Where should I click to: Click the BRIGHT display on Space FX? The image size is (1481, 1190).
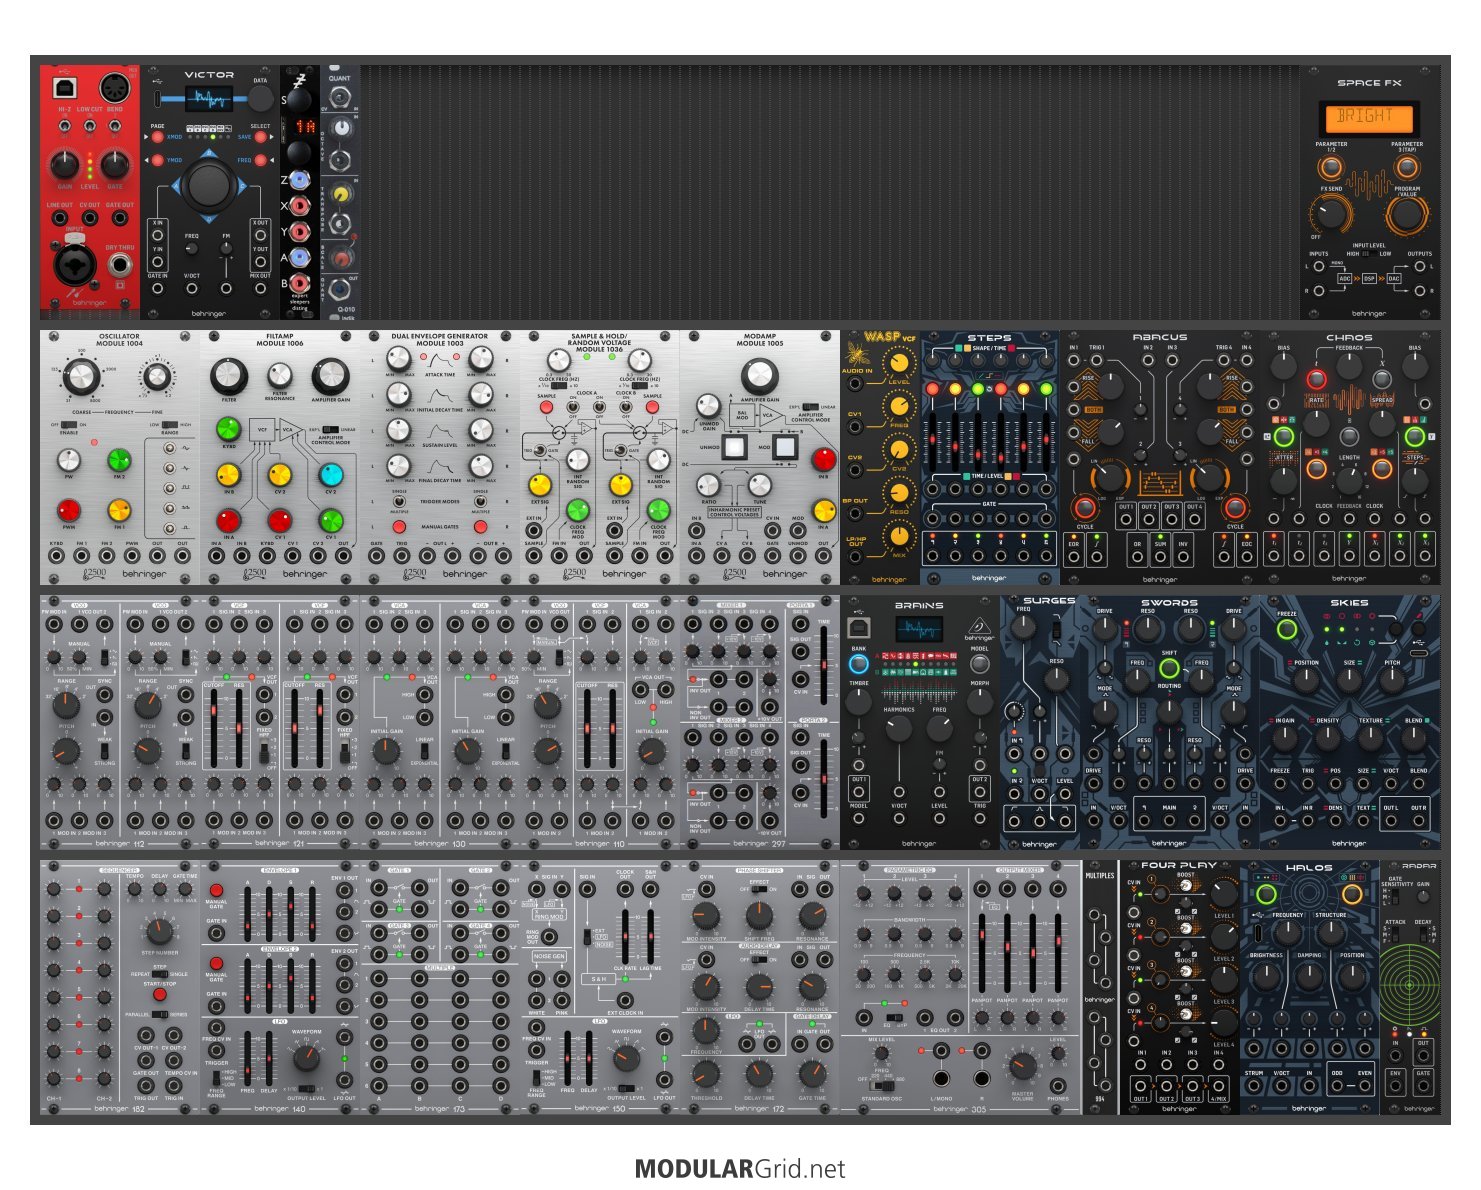tap(1368, 118)
